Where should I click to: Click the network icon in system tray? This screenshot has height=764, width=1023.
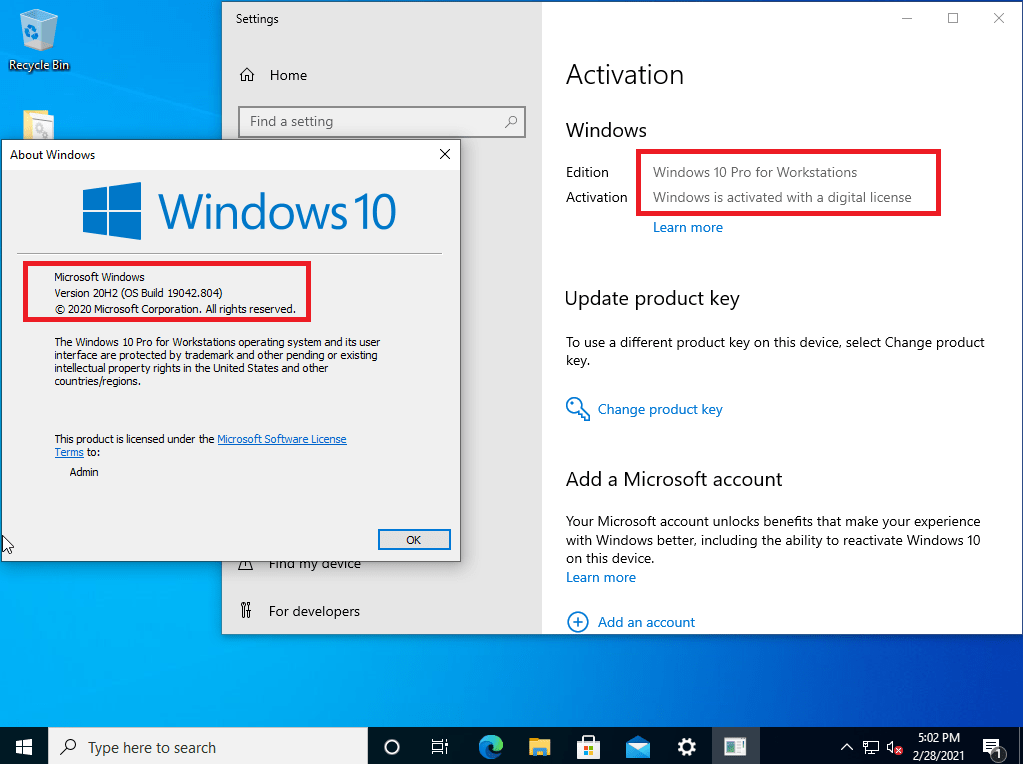click(870, 747)
